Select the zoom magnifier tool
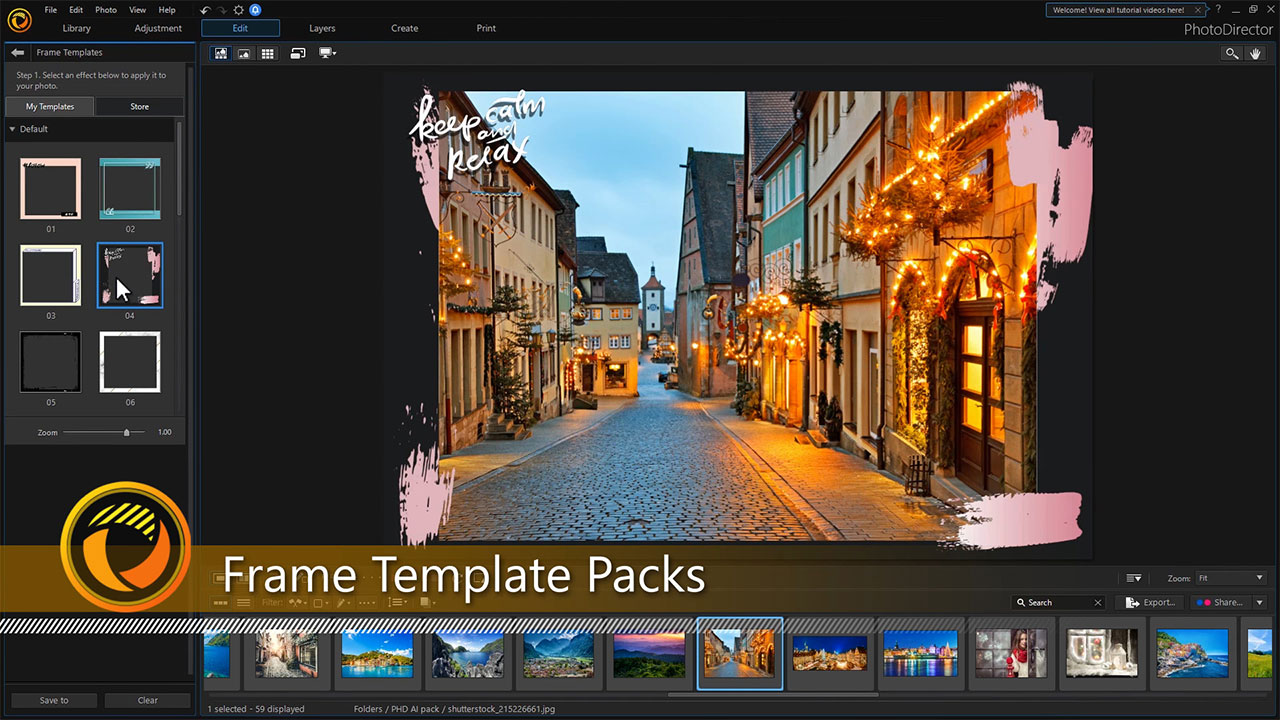This screenshot has width=1280, height=720. click(x=1232, y=53)
